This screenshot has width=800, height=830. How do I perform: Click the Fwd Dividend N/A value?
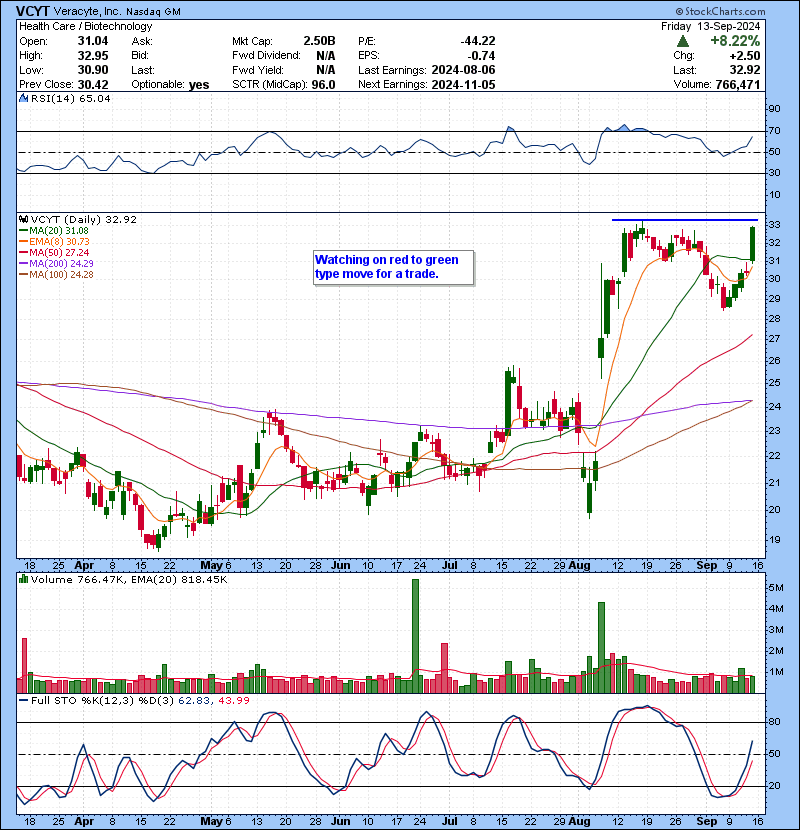click(326, 56)
